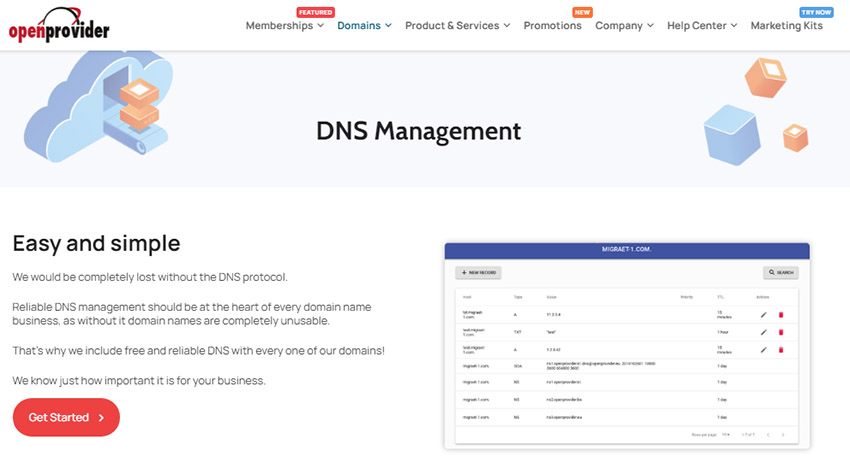Open the Help Center menu
The width and height of the screenshot is (850, 464).
(x=702, y=25)
